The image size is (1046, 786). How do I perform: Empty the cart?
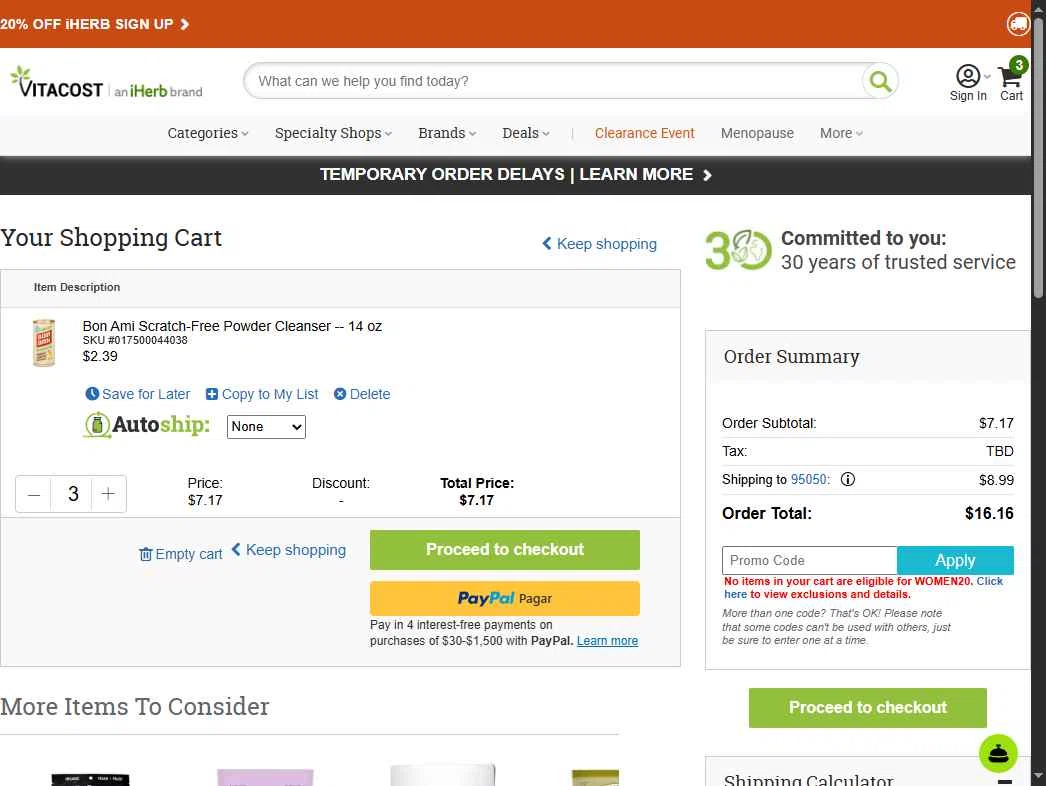coord(181,554)
